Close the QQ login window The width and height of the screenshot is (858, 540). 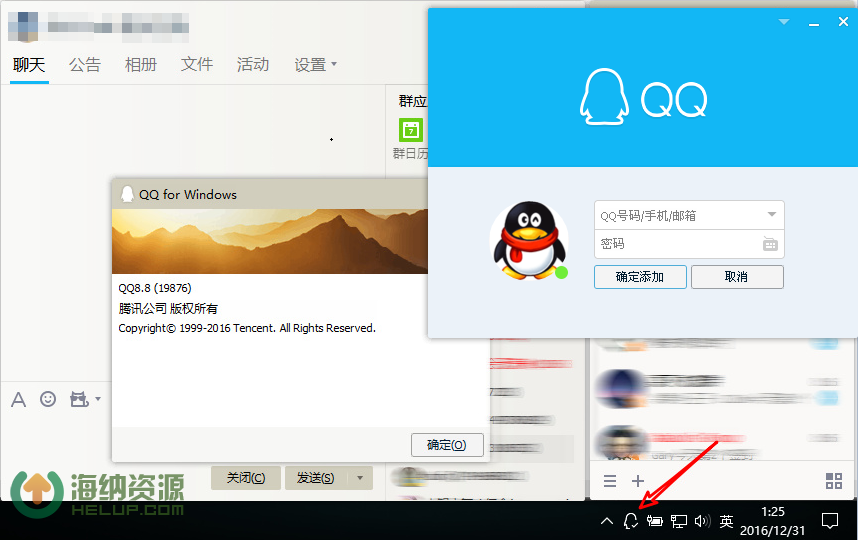coord(843,22)
